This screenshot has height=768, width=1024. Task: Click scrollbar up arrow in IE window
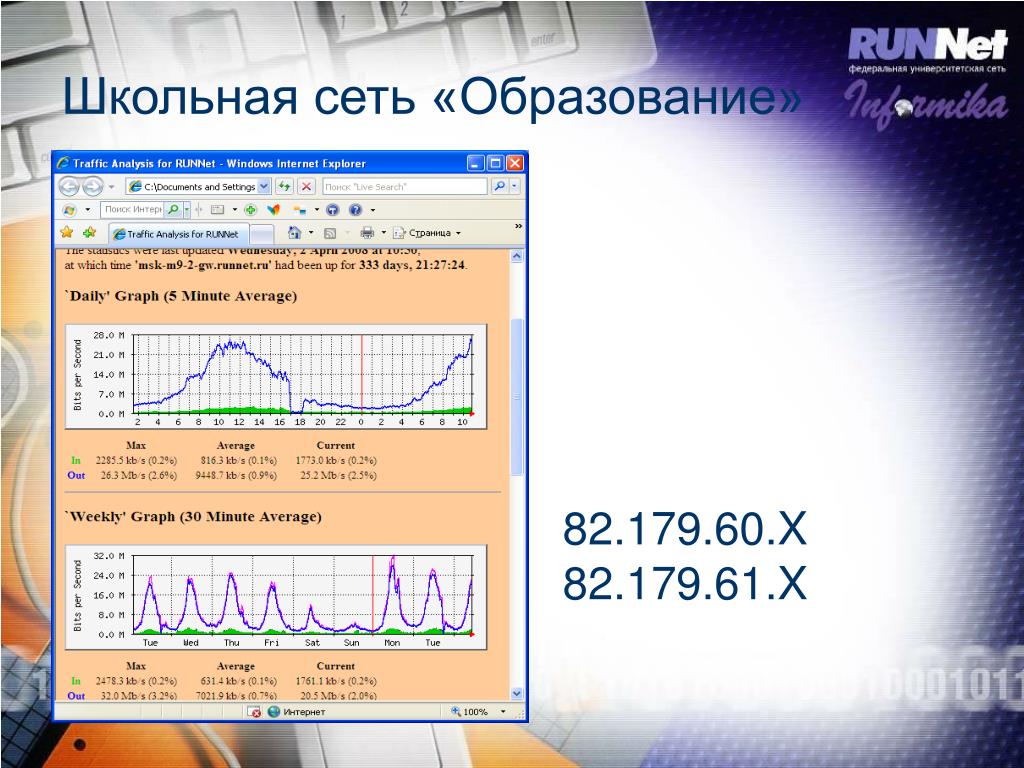(x=517, y=256)
